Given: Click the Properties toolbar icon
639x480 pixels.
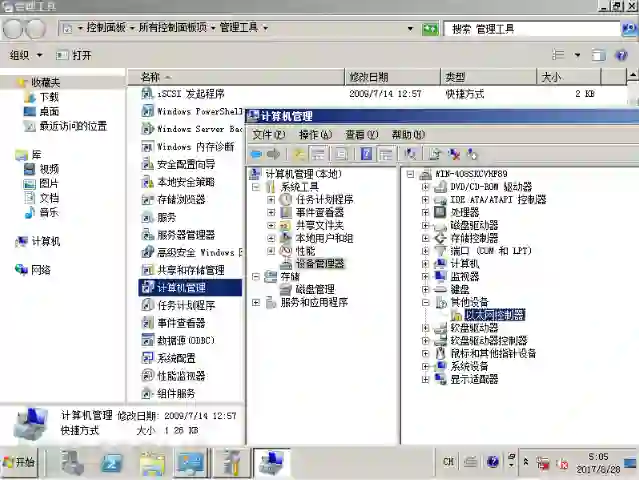Looking at the screenshot, I should [342, 154].
